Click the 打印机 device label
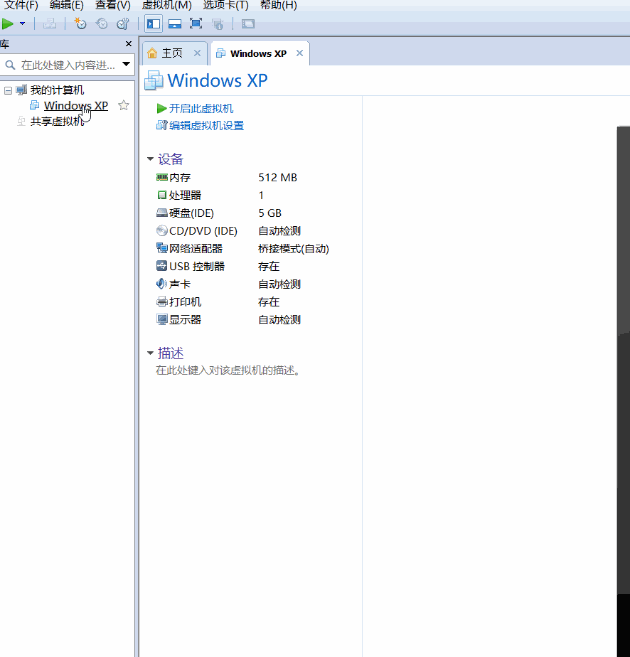Viewport: 630px width, 657px height. pos(185,302)
